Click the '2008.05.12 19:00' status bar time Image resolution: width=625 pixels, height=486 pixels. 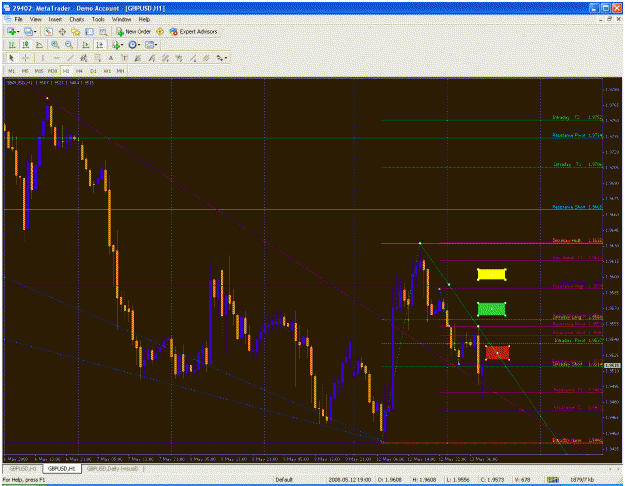pos(350,480)
